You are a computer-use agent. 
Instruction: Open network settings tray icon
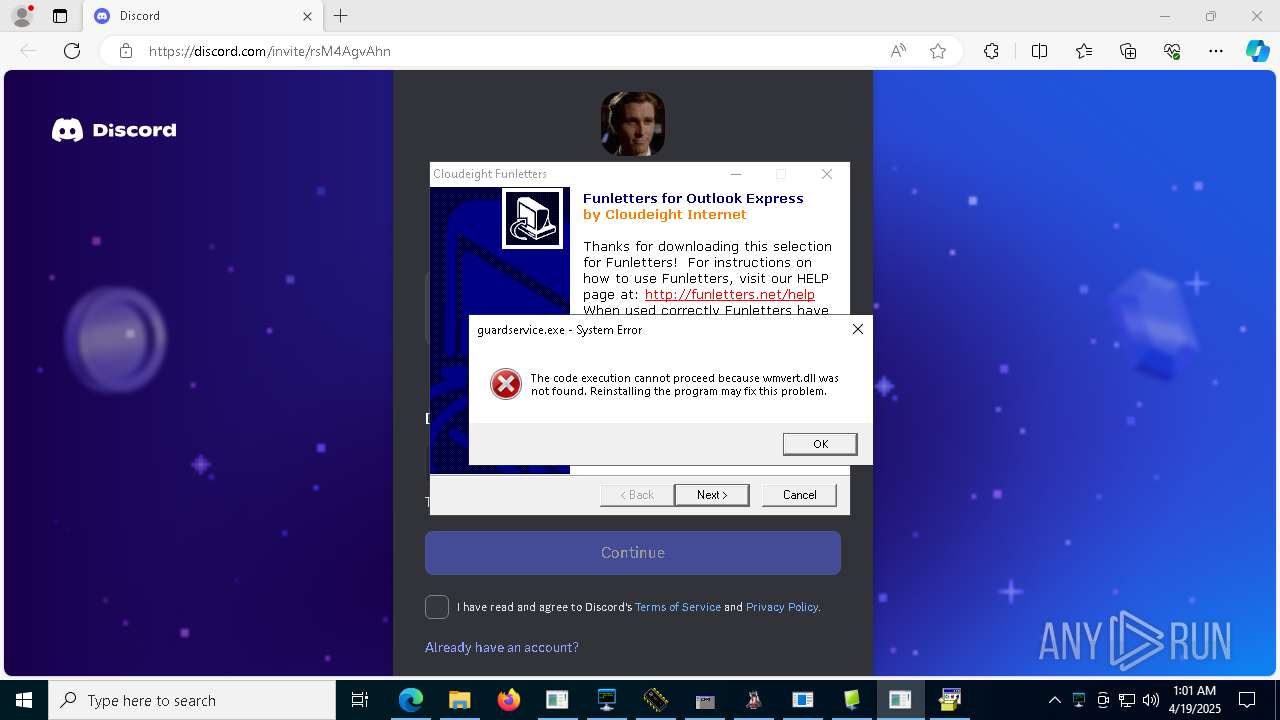tap(1127, 700)
